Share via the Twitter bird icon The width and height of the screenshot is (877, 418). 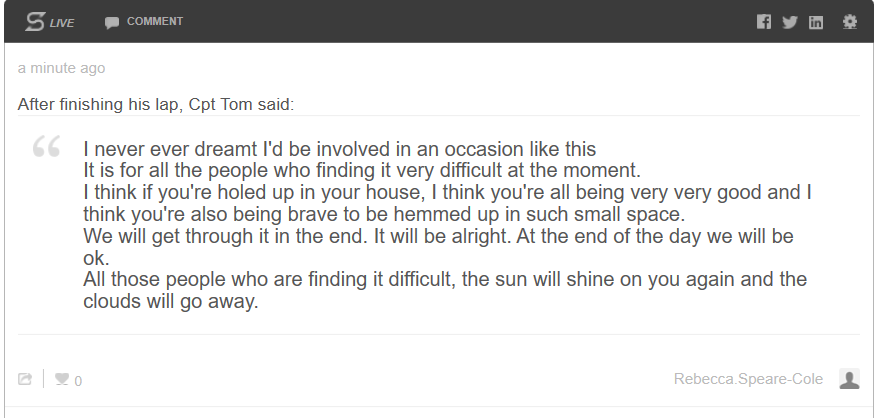(790, 22)
